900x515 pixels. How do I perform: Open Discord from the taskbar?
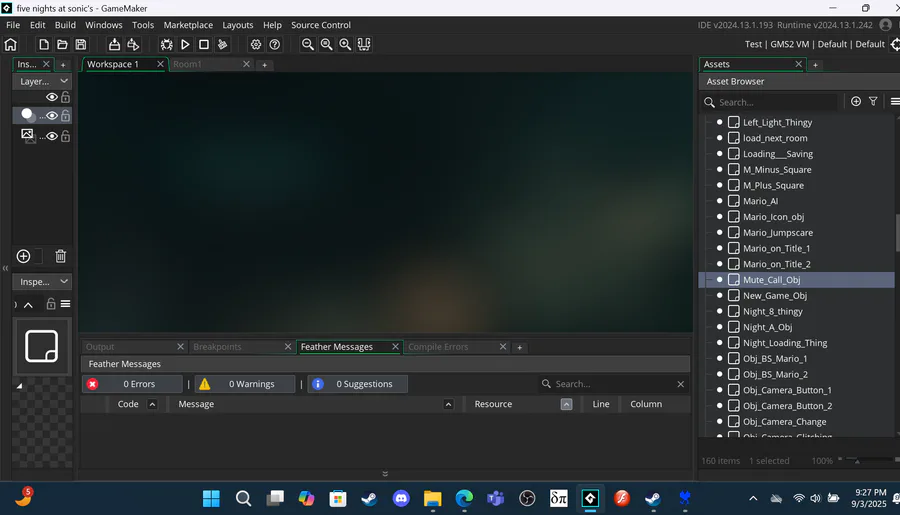[x=401, y=498]
